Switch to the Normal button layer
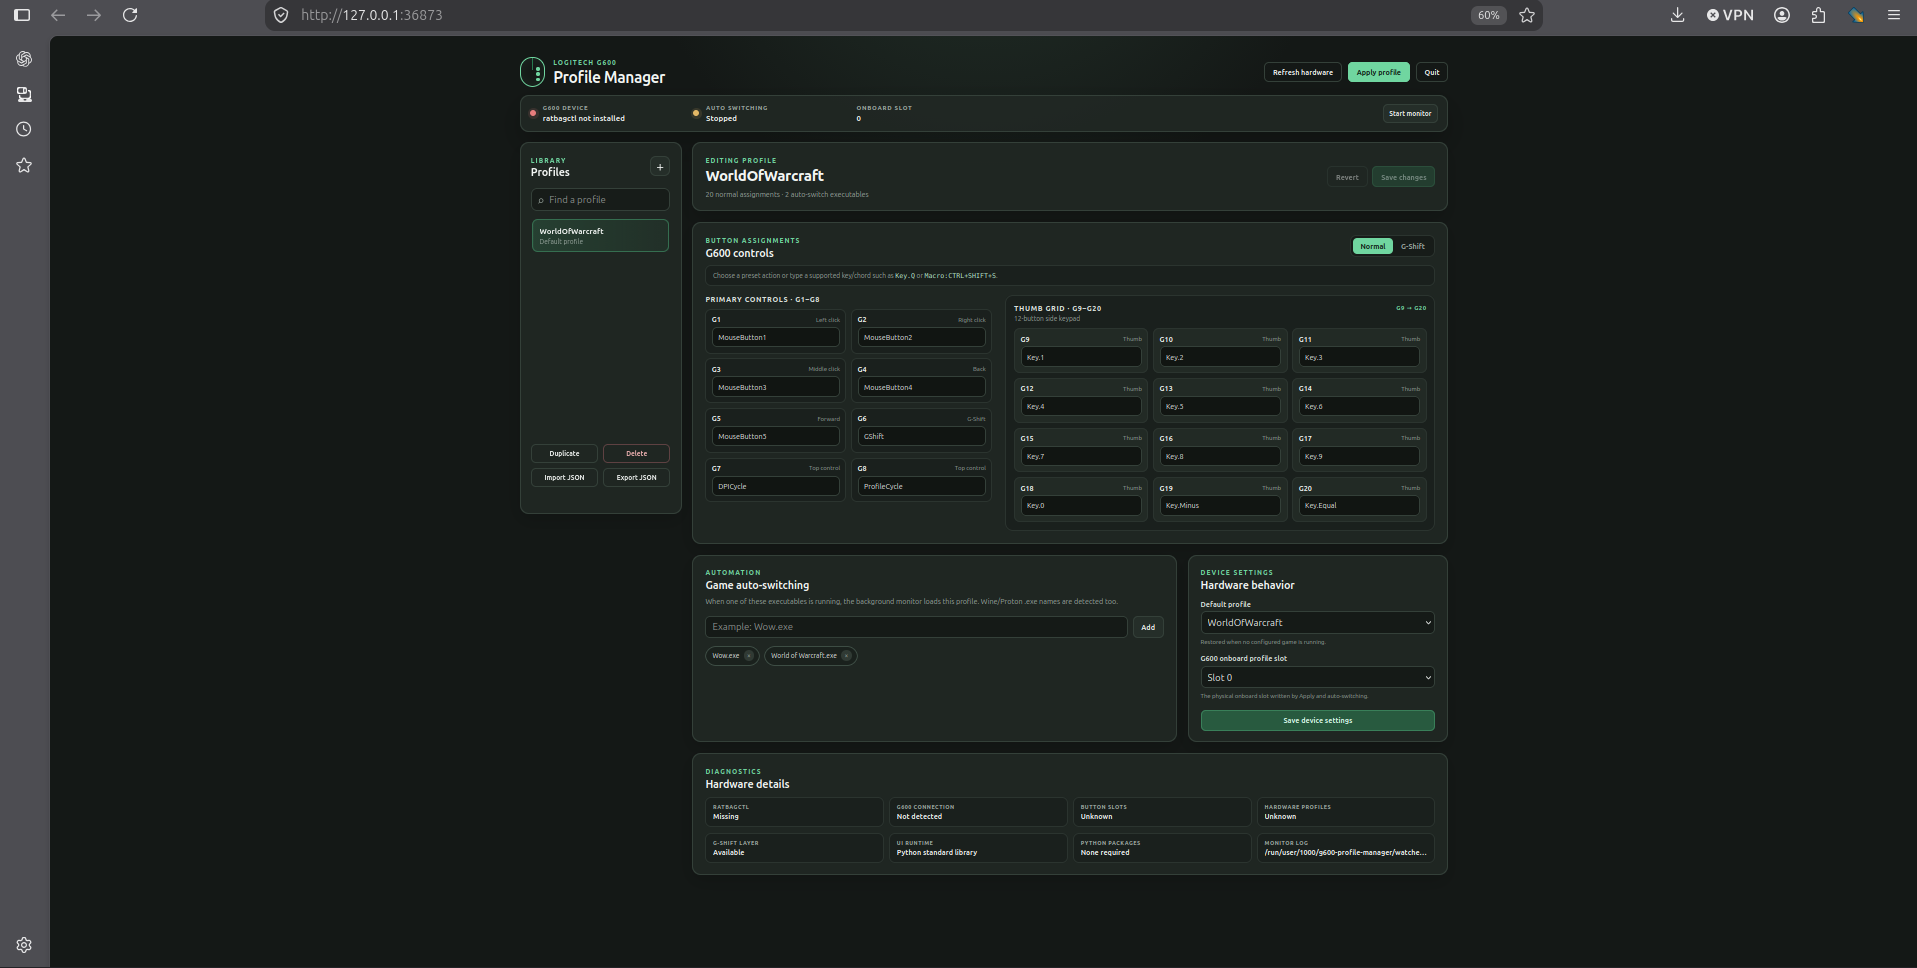 pyautogui.click(x=1373, y=246)
